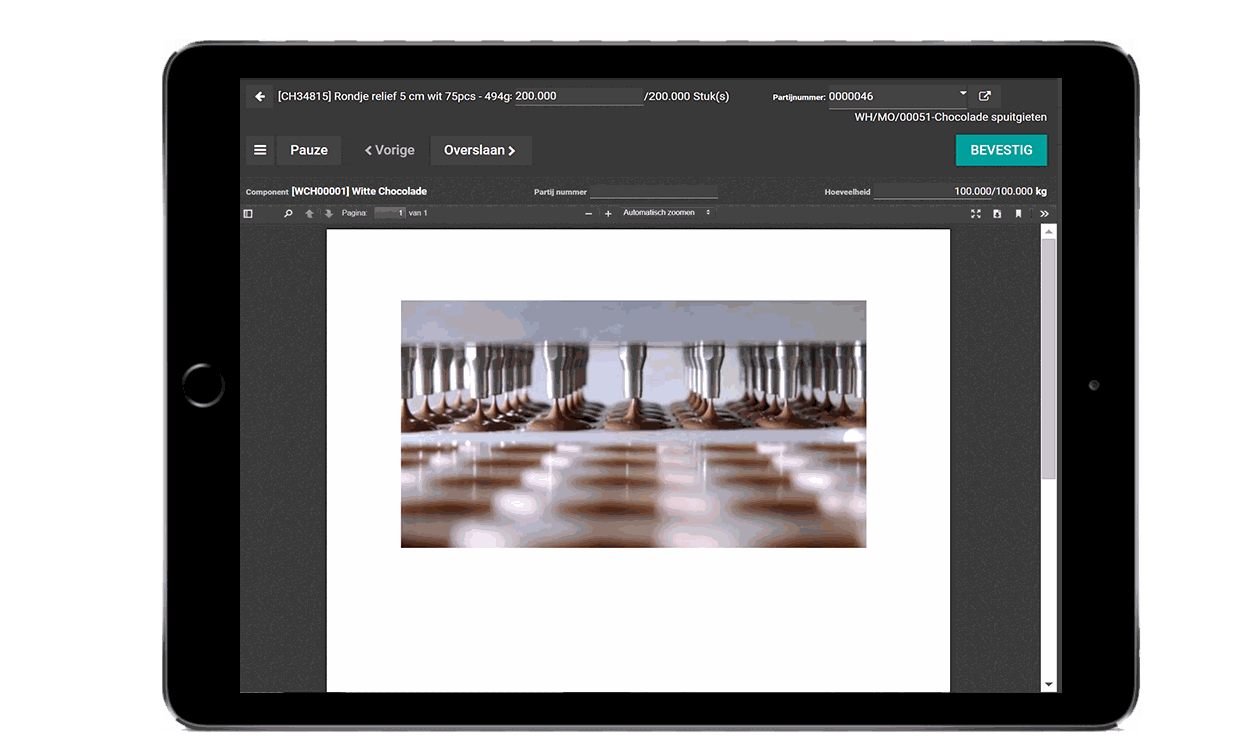Expand the PDF tools double-chevron menu
The height and width of the screenshot is (756, 1260).
(x=1044, y=213)
